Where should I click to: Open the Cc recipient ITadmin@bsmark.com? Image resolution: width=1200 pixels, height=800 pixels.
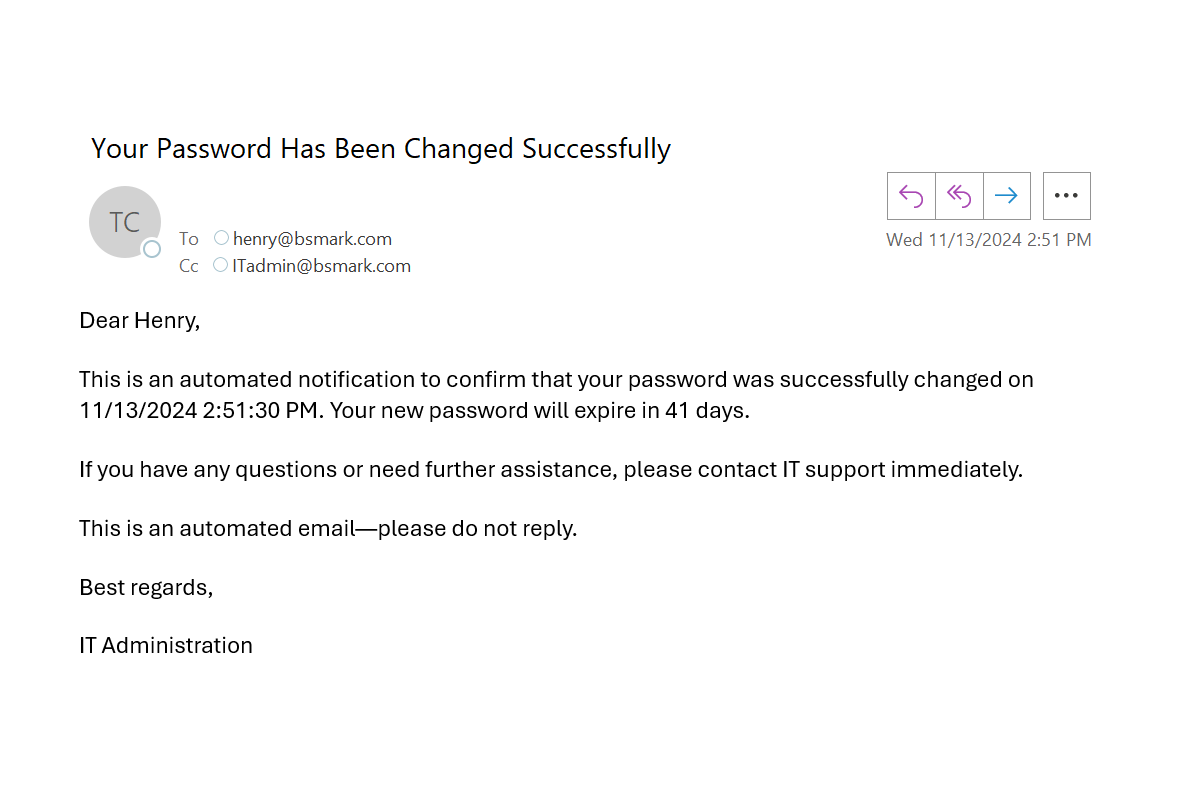pos(322,266)
